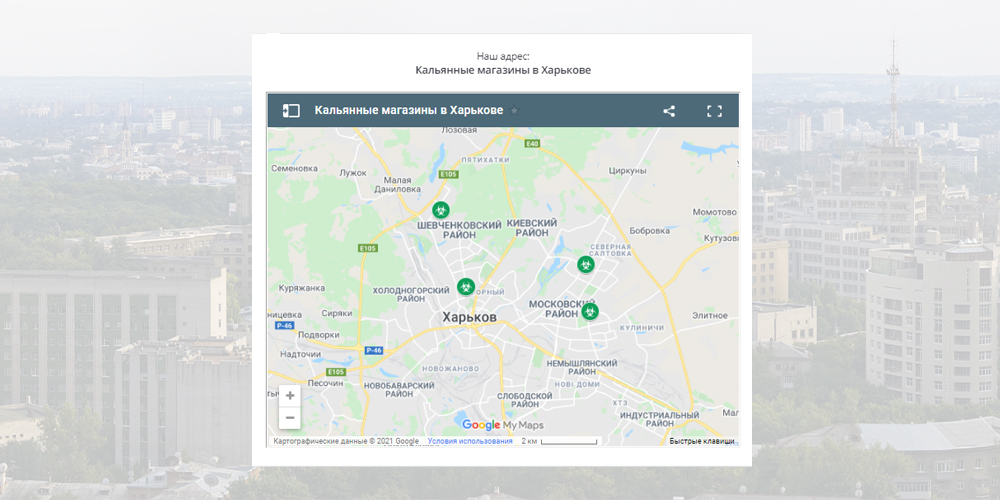
Task: Click the Картографические данные © 2021 Google text
Action: point(346,441)
